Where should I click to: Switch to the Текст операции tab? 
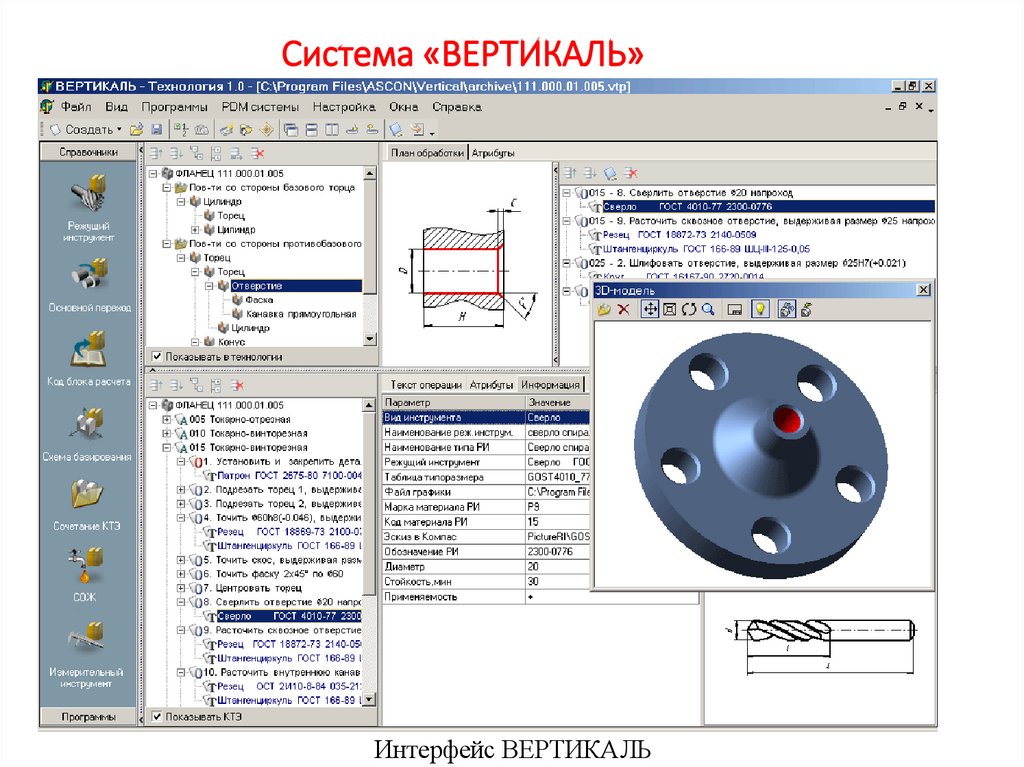(426, 385)
